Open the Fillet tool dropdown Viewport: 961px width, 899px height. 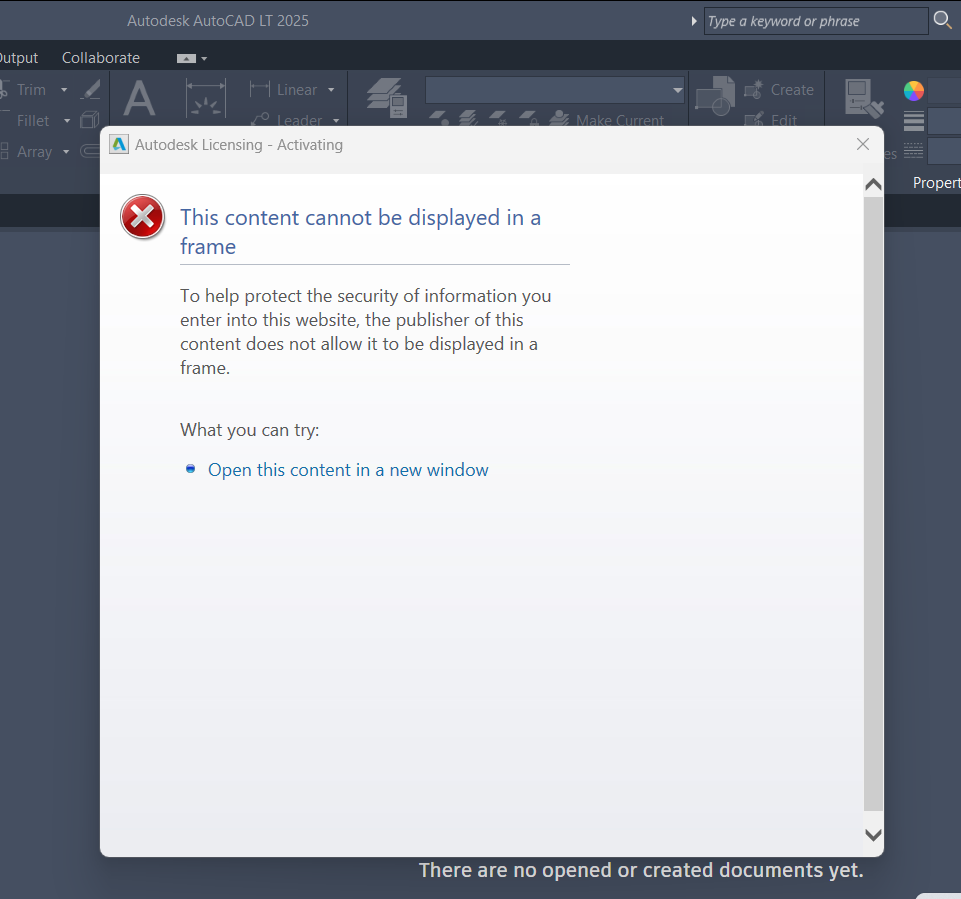(66, 120)
